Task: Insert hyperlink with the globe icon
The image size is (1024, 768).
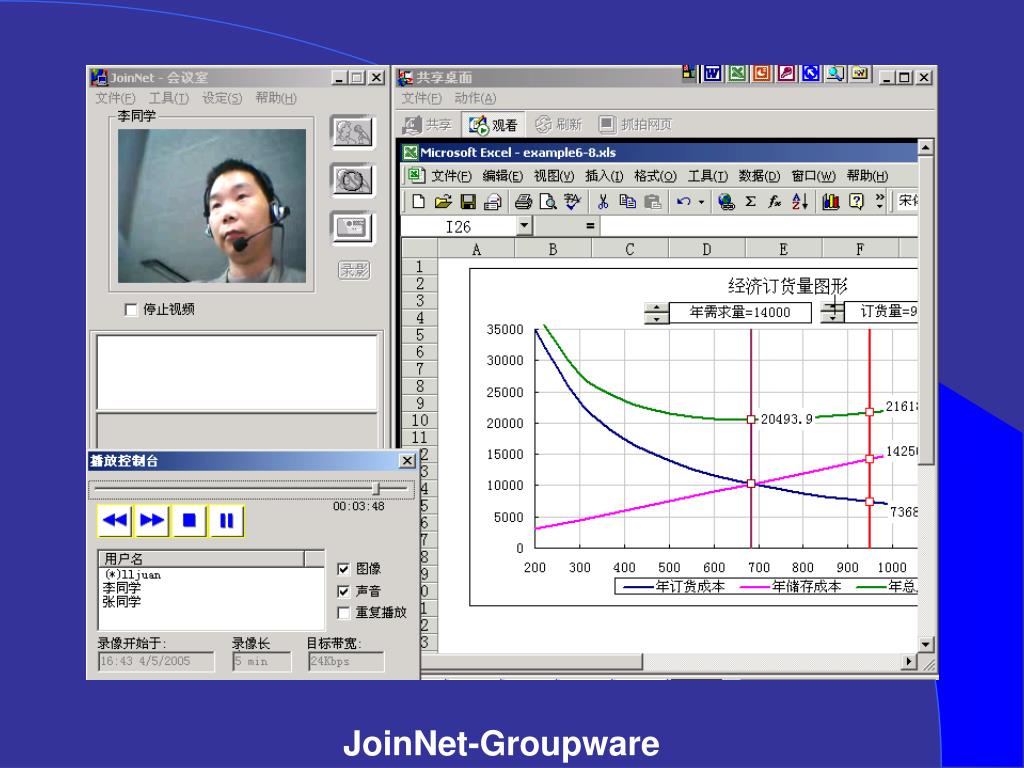Action: point(726,202)
